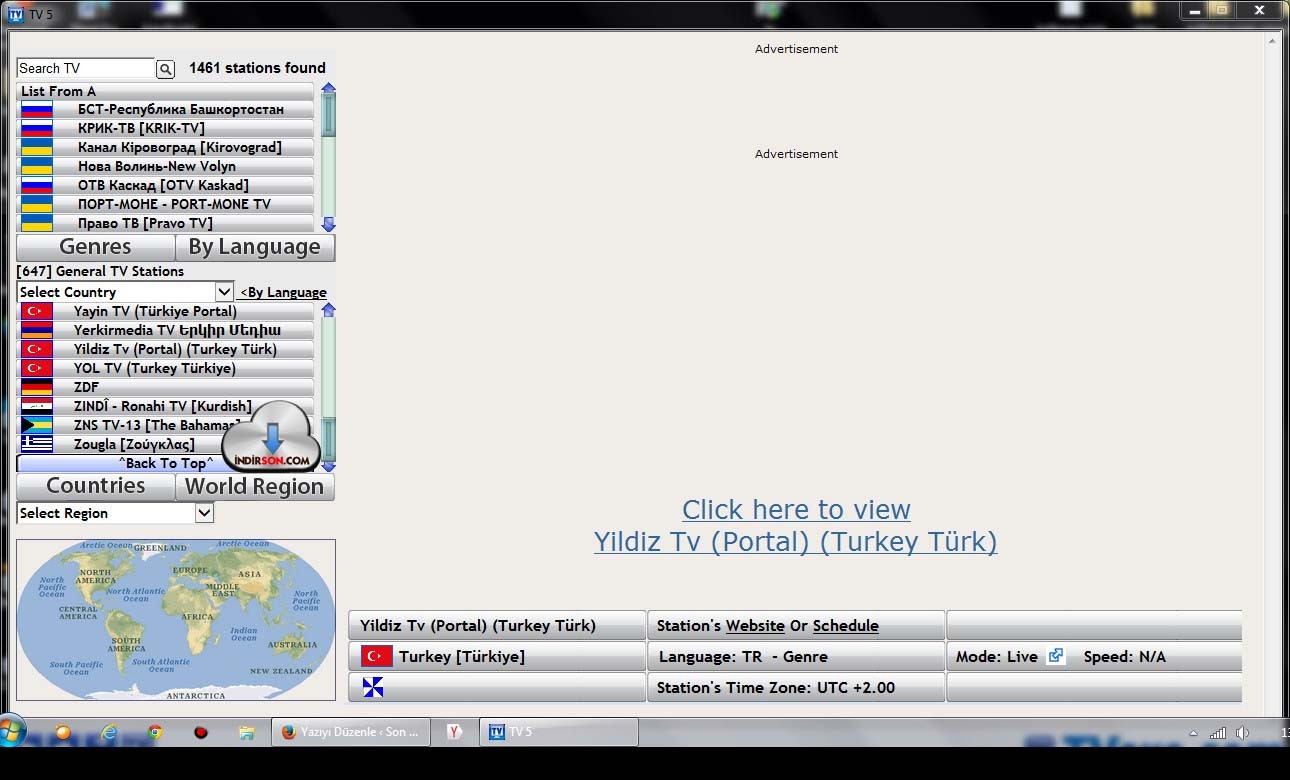The image size is (1290, 780).
Task: Click the General TV list's scroll up arrow
Action: coord(328,310)
